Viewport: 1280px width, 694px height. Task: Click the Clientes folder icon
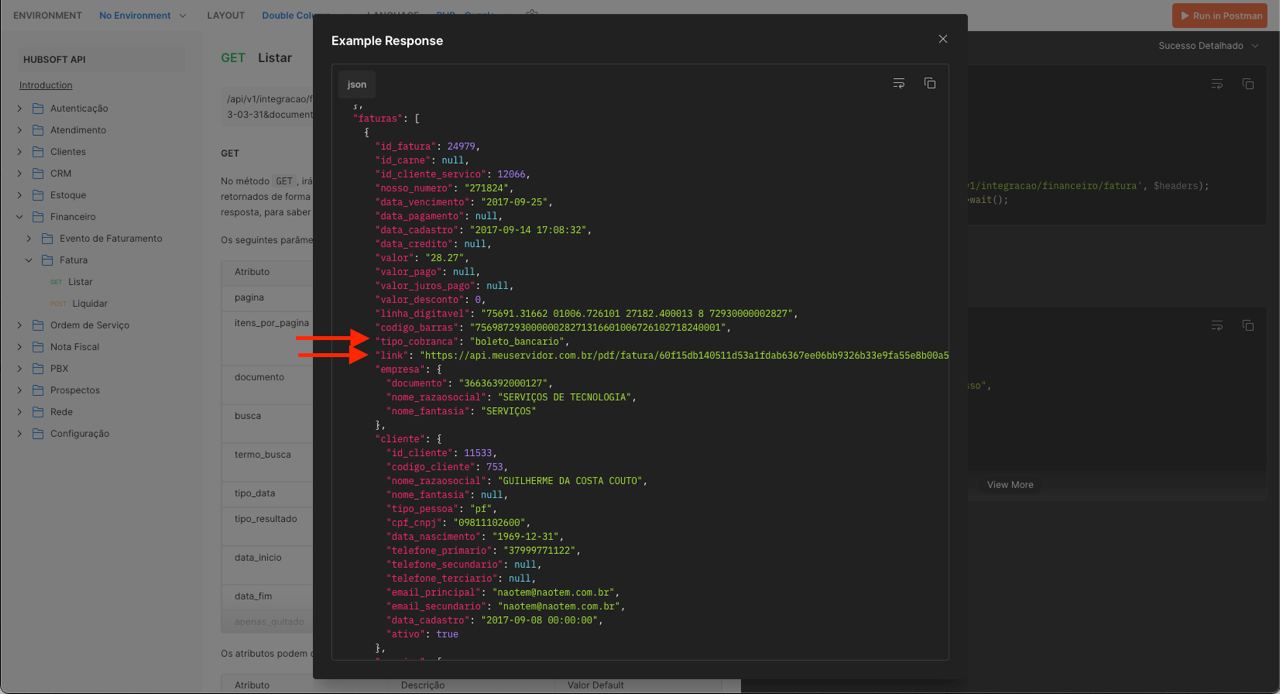(x=38, y=152)
